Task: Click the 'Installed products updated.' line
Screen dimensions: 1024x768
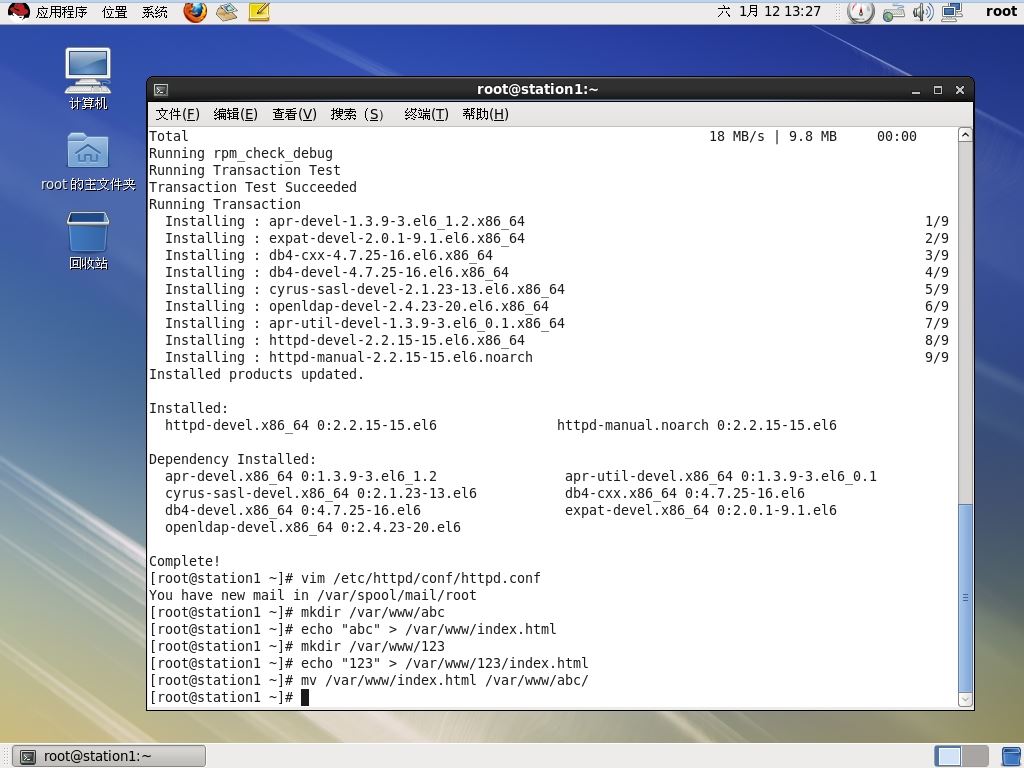Action: click(x=257, y=375)
